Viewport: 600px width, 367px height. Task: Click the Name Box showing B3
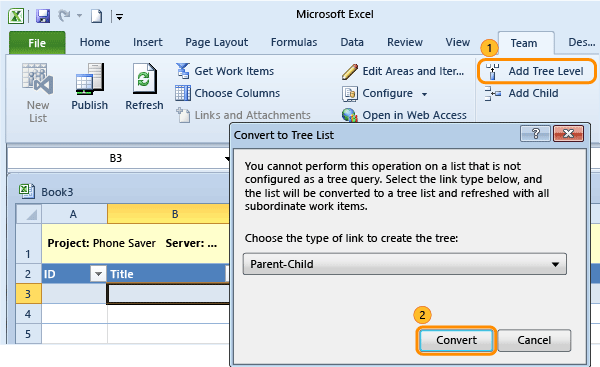pyautogui.click(x=116, y=158)
